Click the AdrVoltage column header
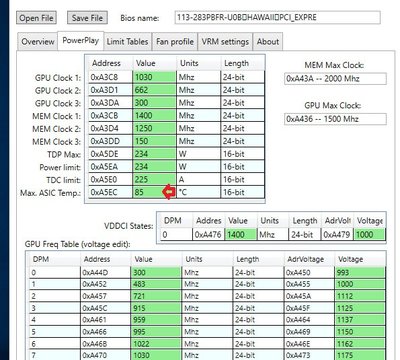 pyautogui.click(x=305, y=259)
